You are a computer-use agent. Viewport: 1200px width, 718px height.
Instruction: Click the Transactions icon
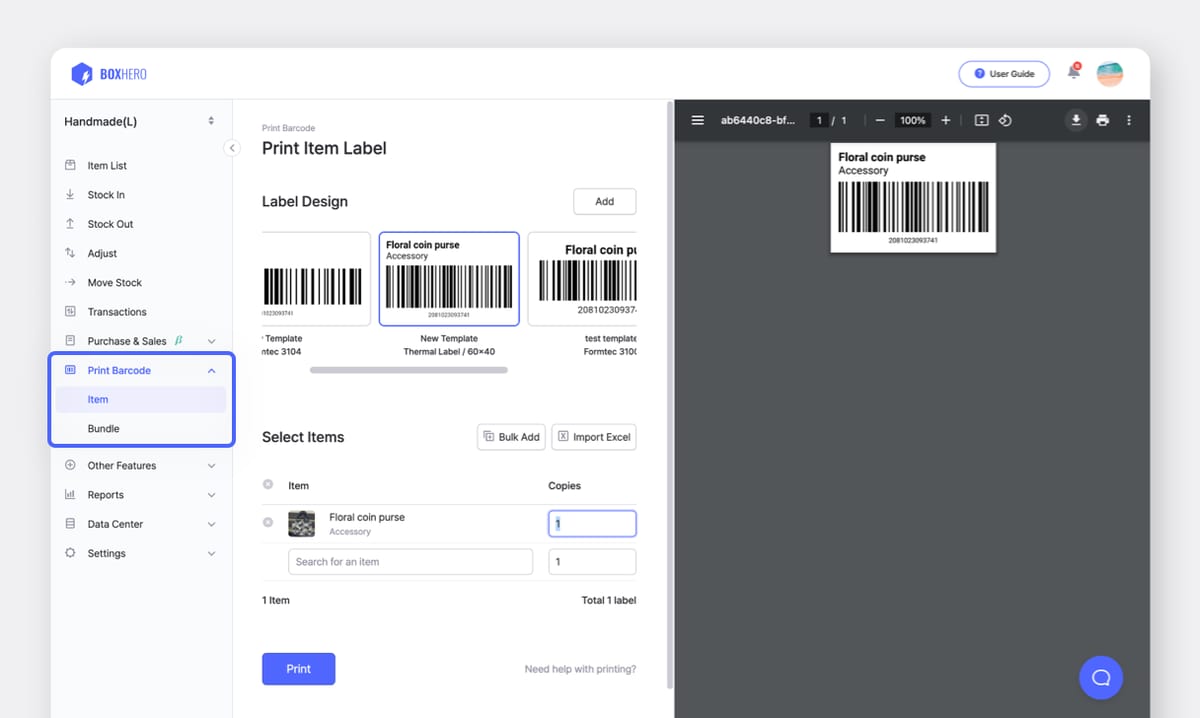coord(67,311)
